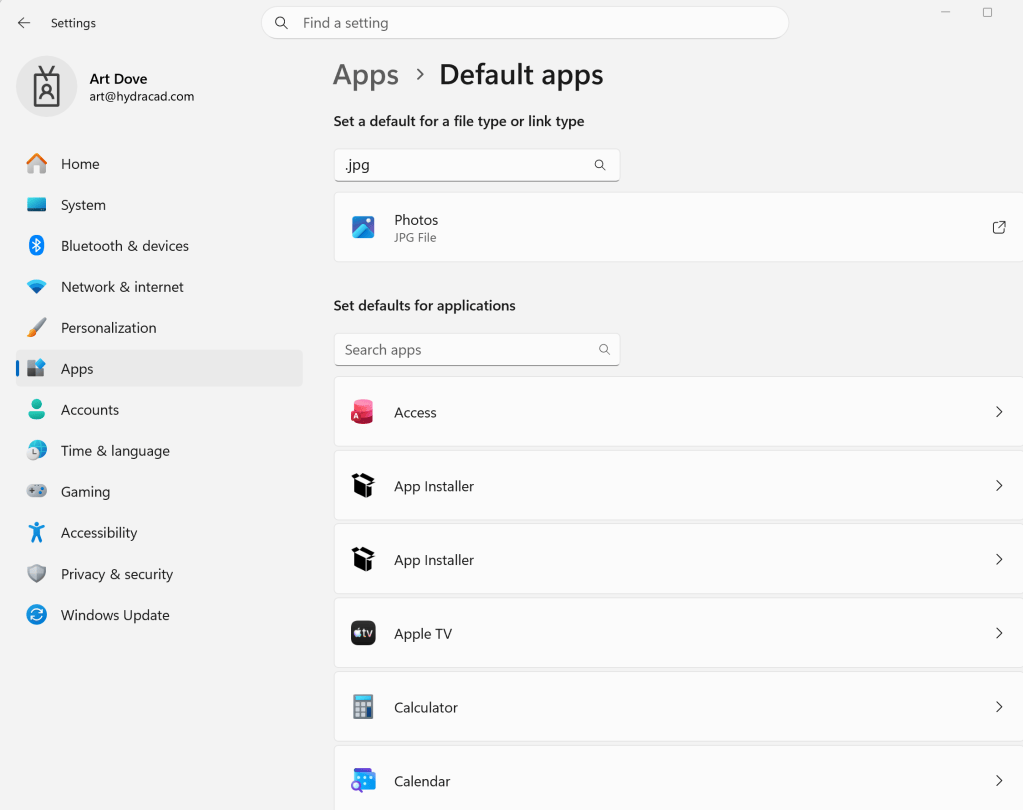Open the Photos JPG File default entry

tap(678, 227)
